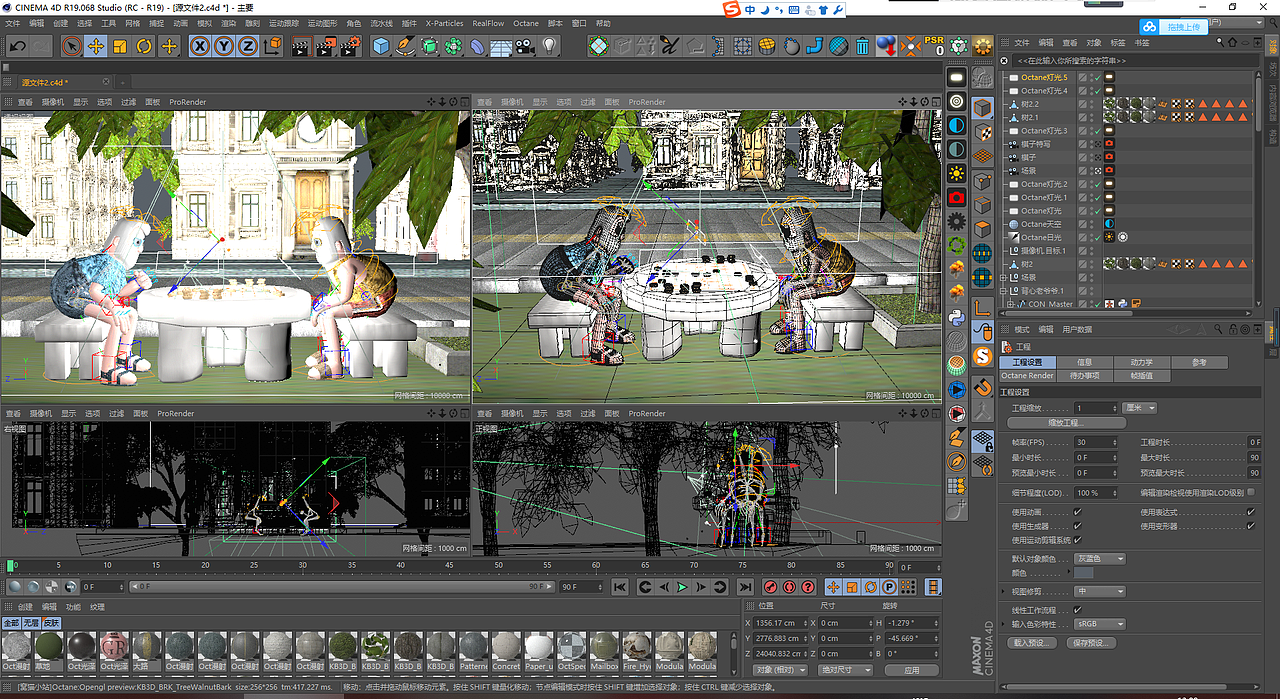This screenshot has height=699, width=1280.
Task: Toggle the X axis lock
Action: click(x=200, y=46)
